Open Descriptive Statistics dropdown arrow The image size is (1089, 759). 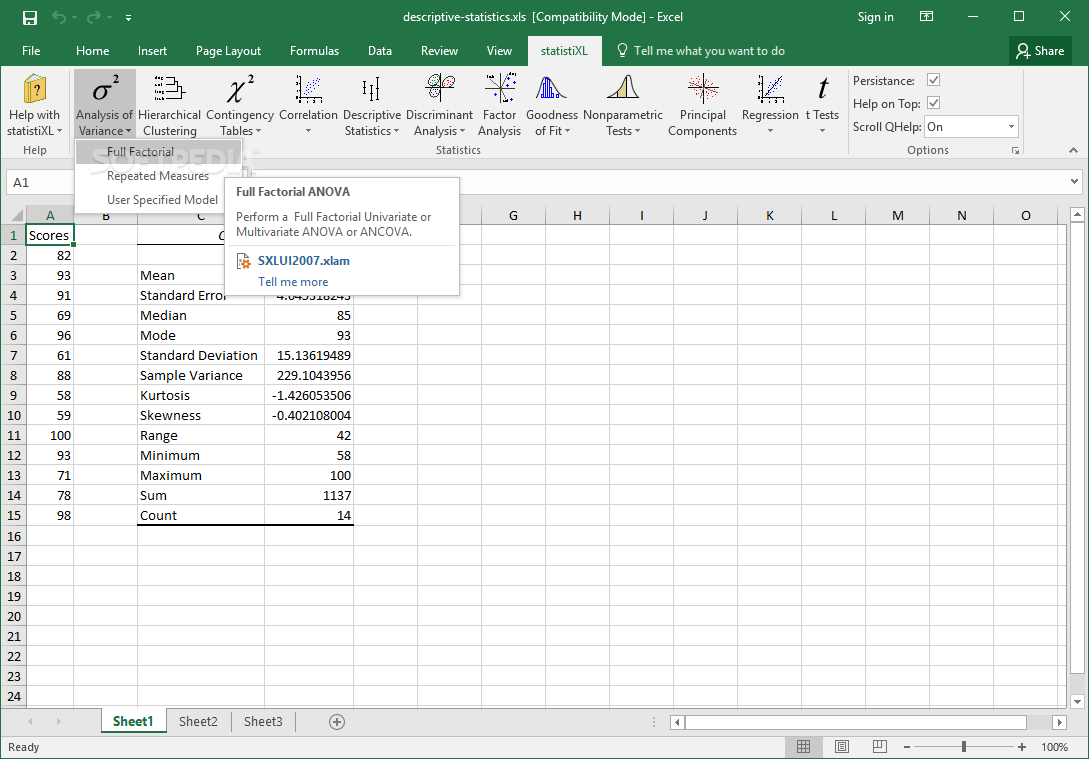point(396,131)
